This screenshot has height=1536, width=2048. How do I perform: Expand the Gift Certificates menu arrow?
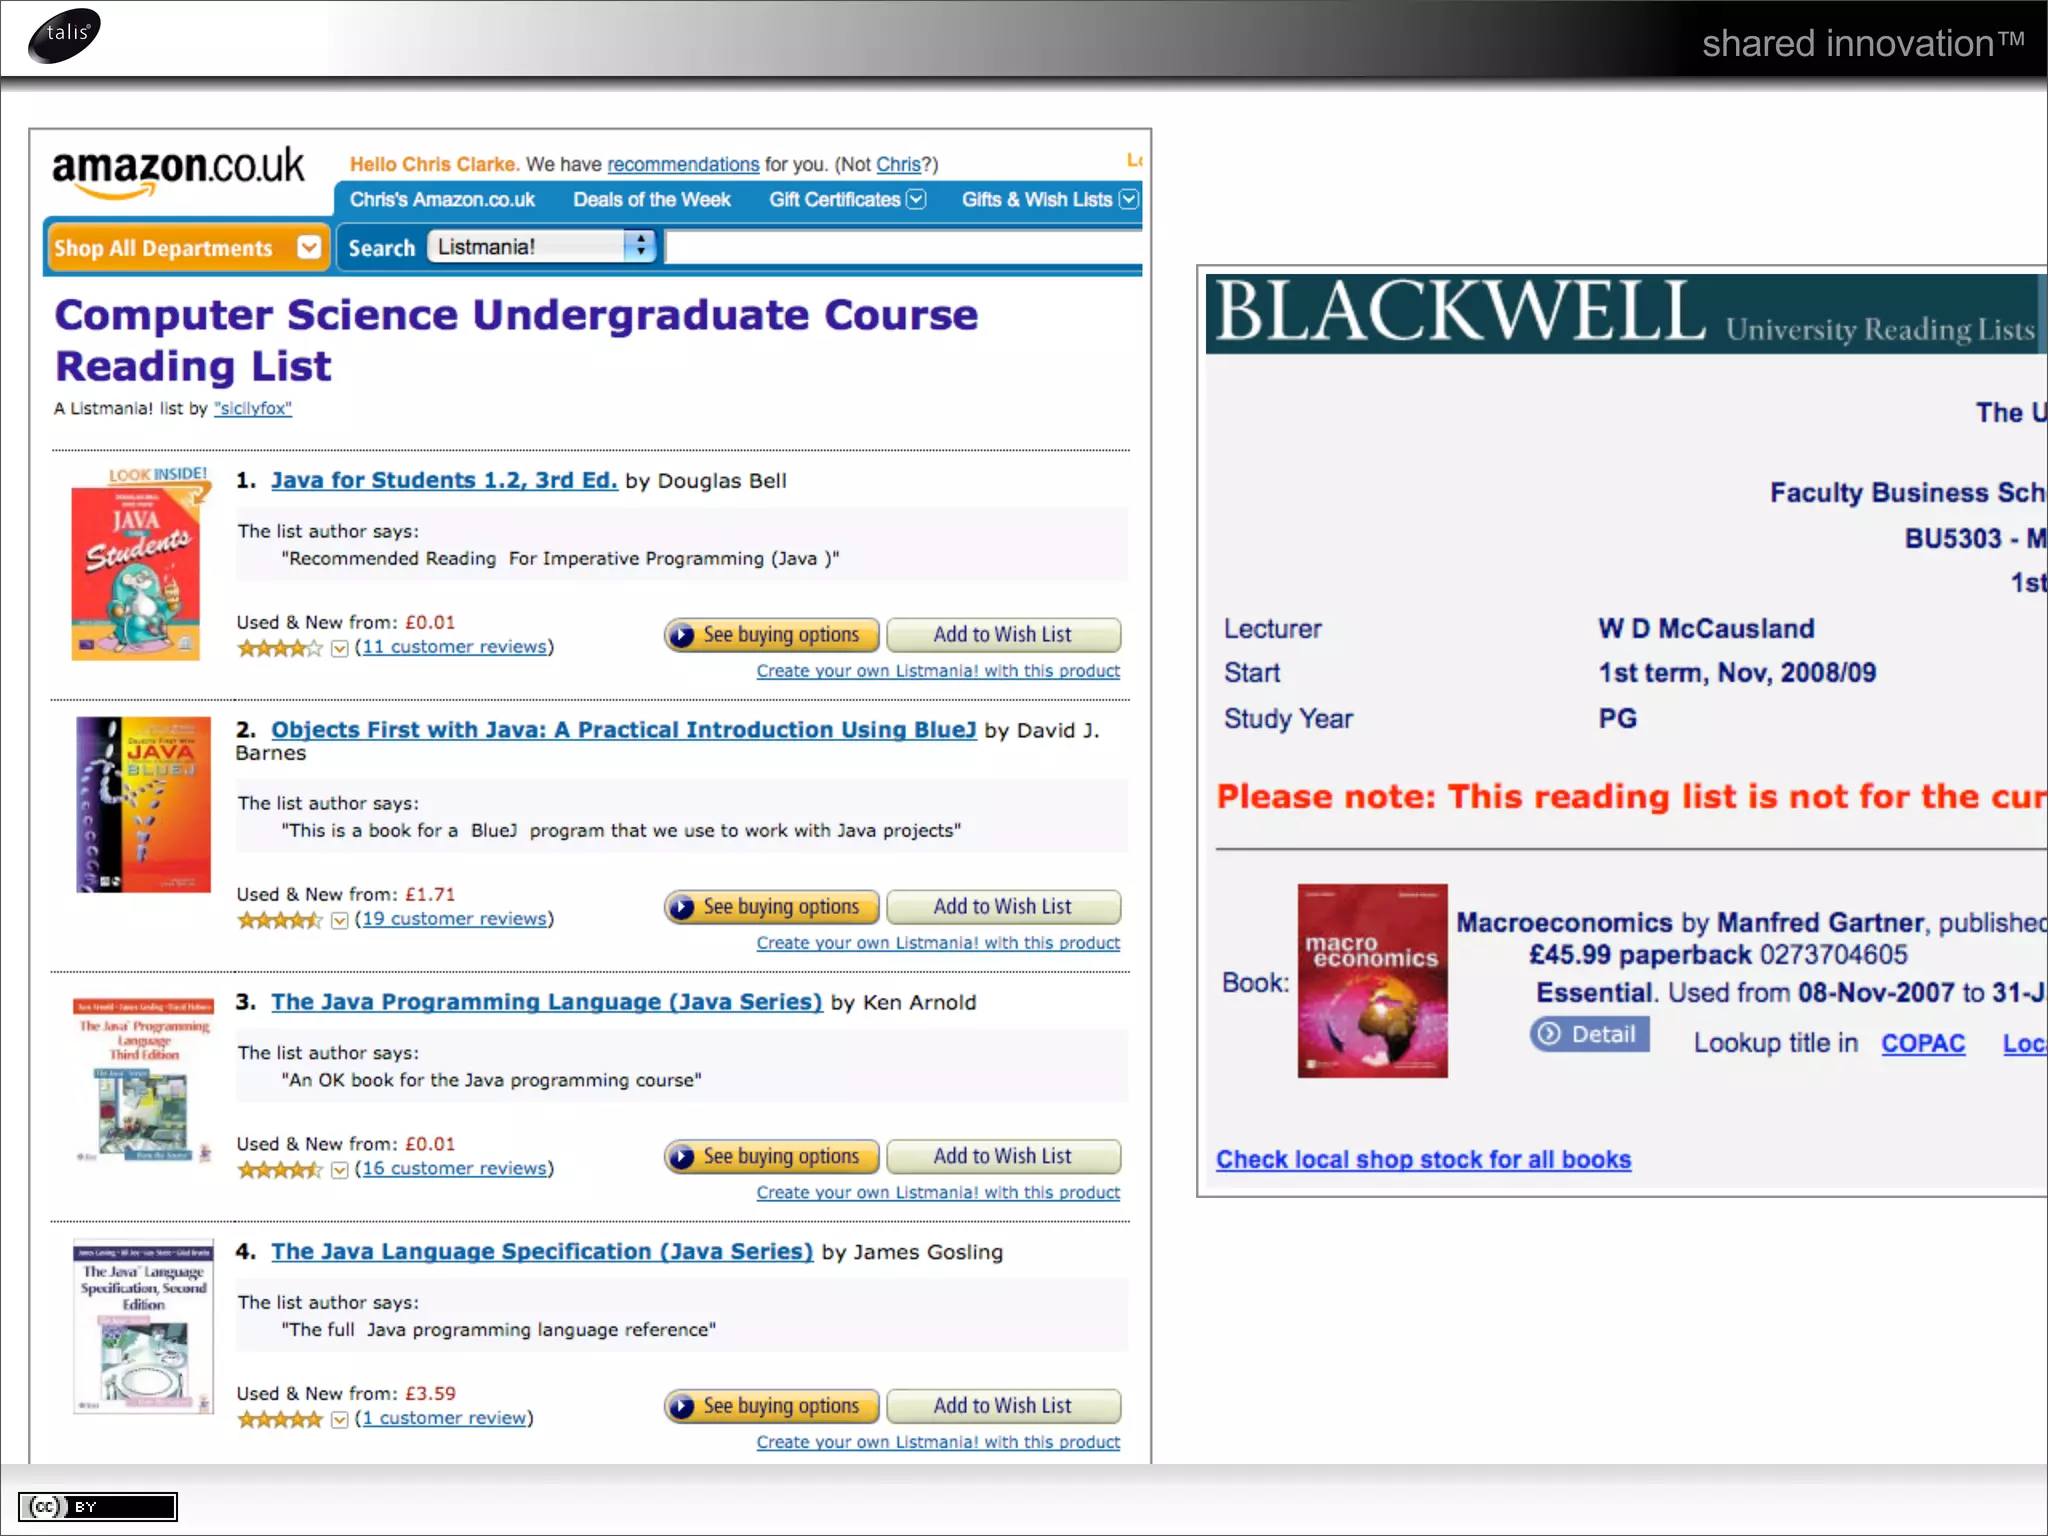tap(916, 199)
